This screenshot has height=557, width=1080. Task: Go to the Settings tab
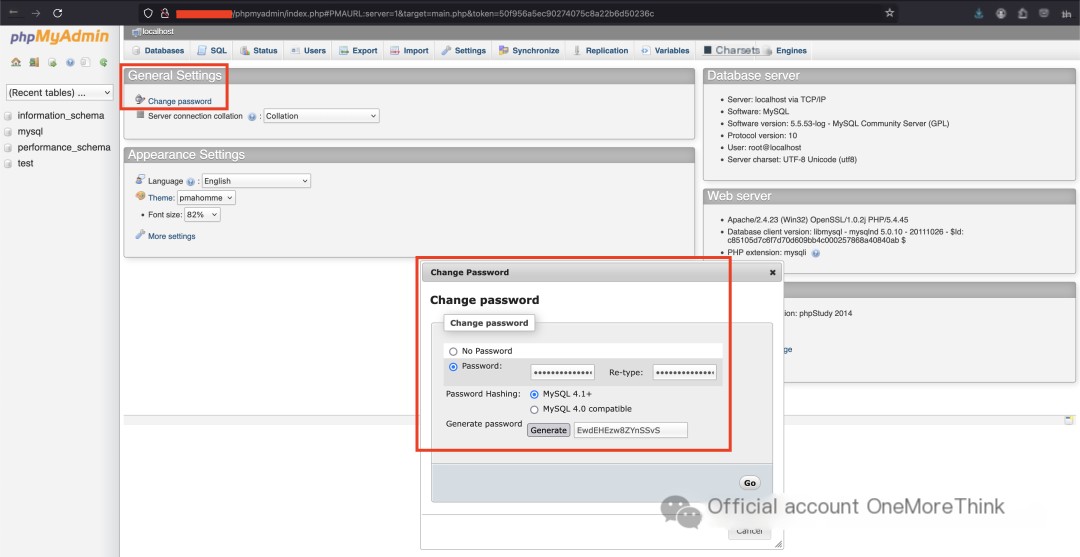click(x=464, y=51)
